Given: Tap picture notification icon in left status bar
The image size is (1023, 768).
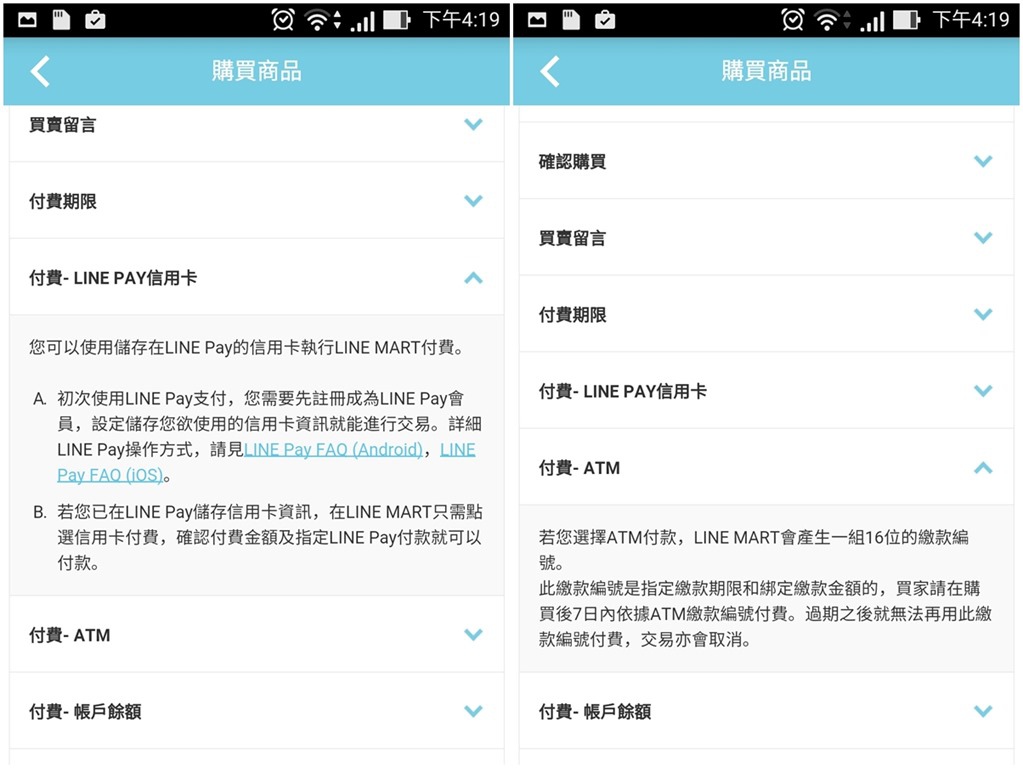Looking at the screenshot, I should (x=27, y=20).
